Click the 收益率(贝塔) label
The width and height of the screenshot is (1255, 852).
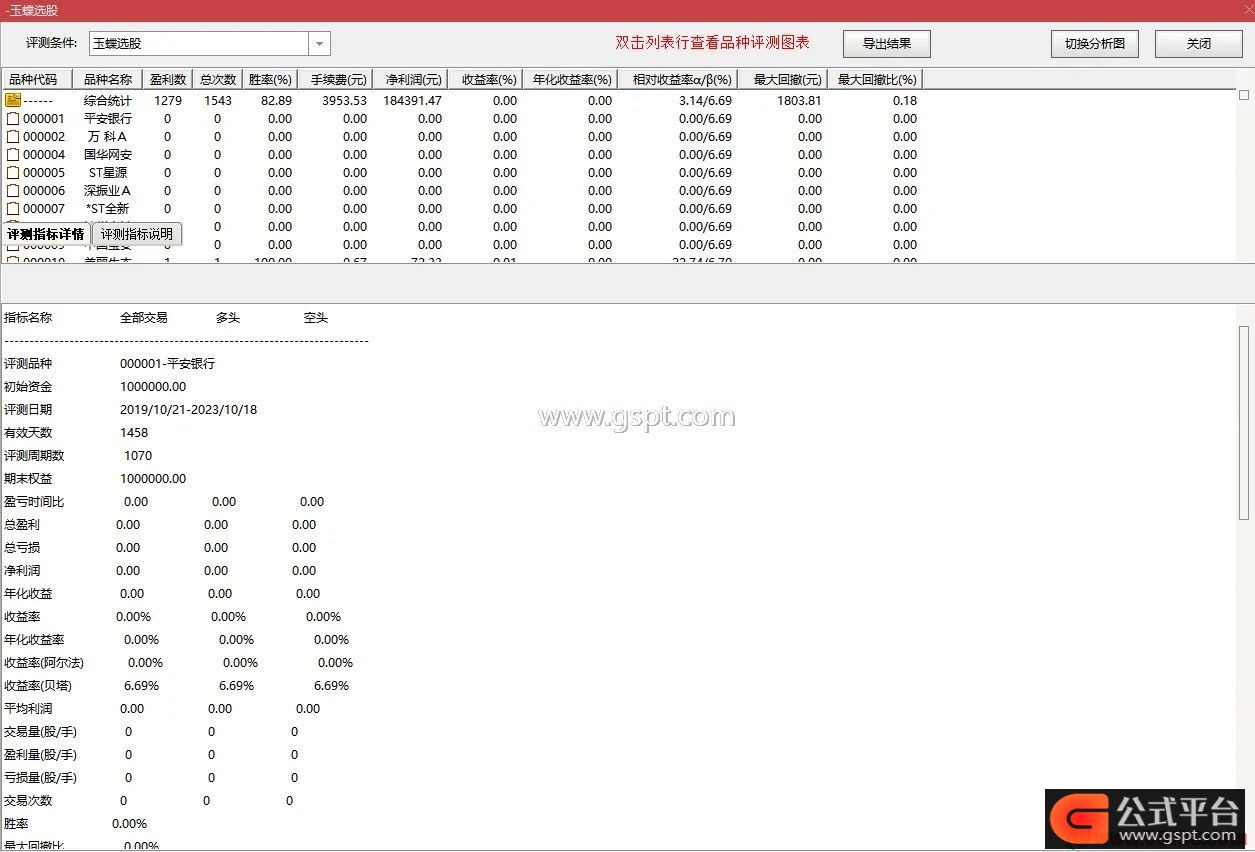pos(38,685)
